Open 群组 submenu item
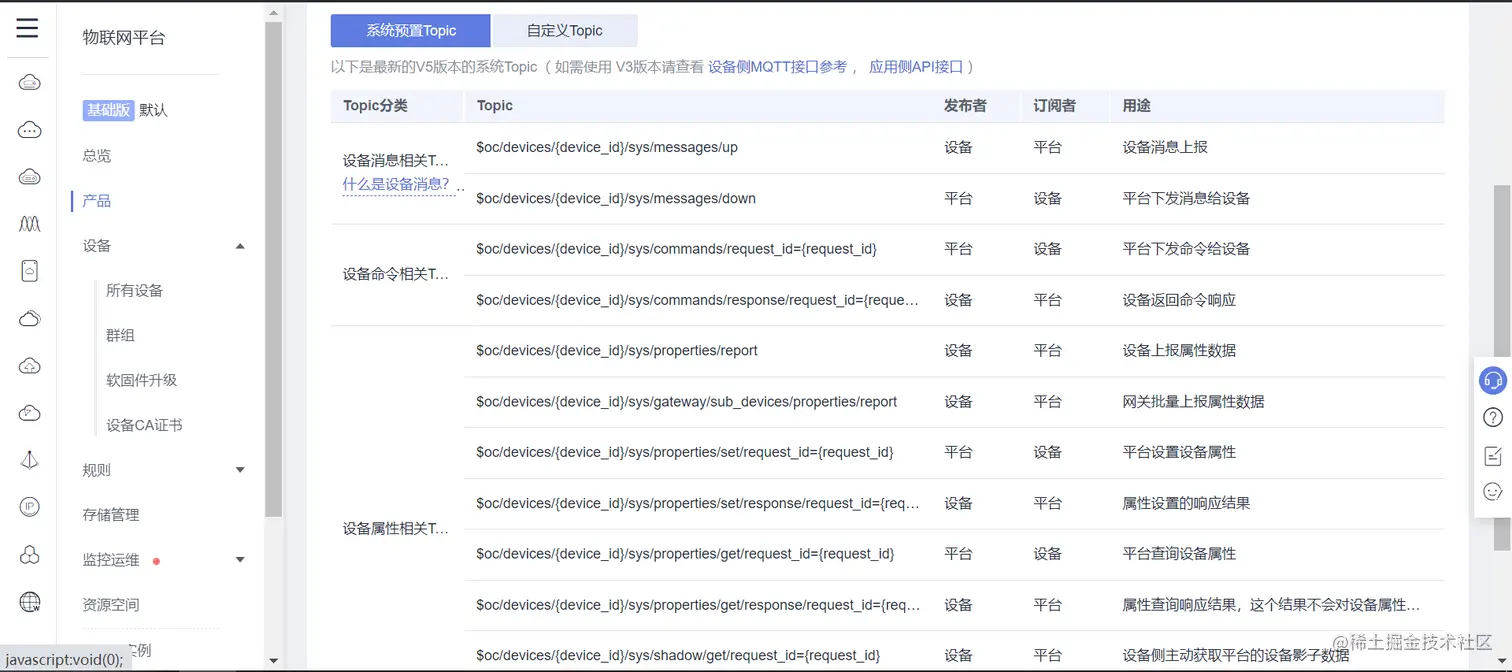The width and height of the screenshot is (1512, 672). [x=120, y=336]
